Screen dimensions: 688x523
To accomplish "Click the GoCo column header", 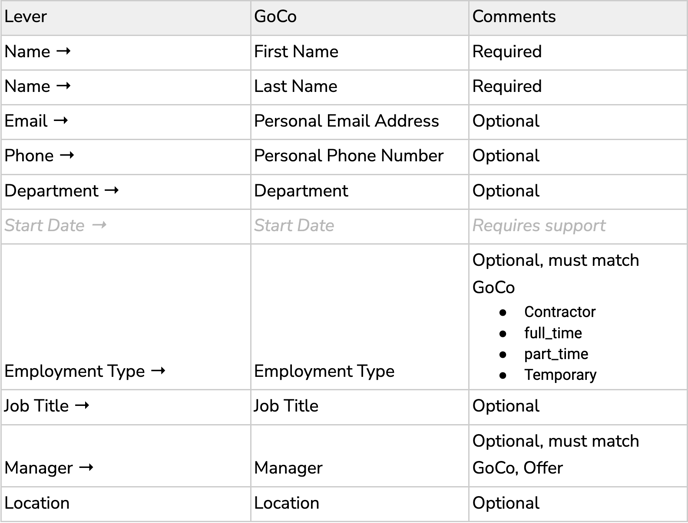I will point(359,18).
